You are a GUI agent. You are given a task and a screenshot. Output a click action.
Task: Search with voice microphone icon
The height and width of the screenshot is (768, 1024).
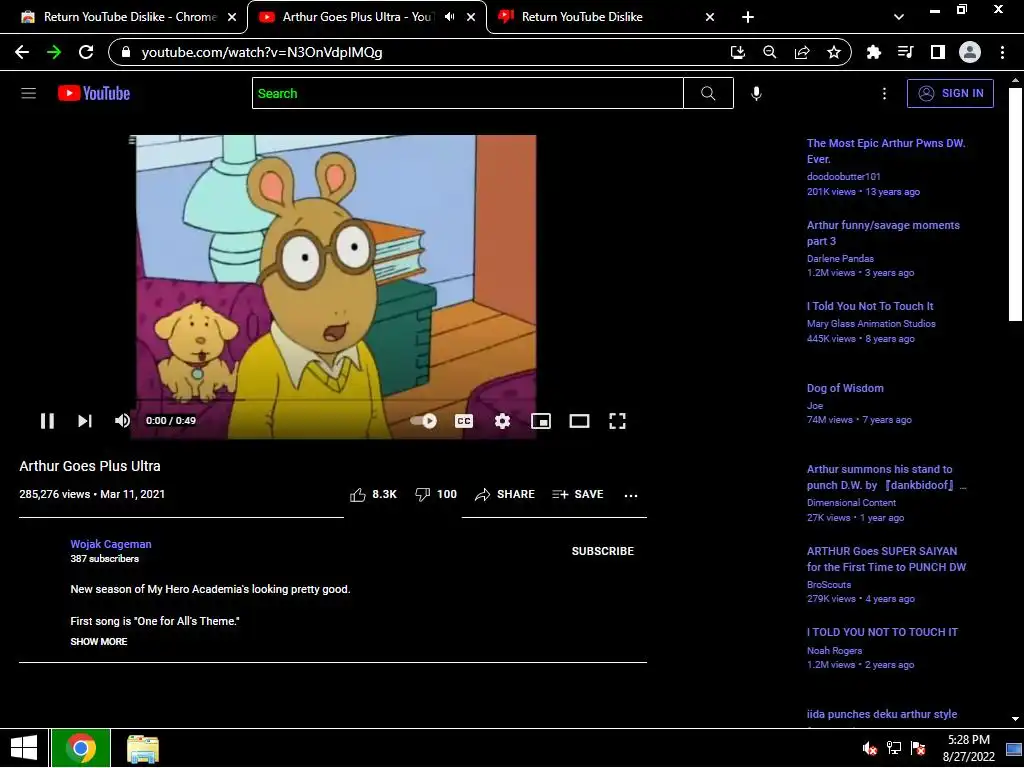756,93
